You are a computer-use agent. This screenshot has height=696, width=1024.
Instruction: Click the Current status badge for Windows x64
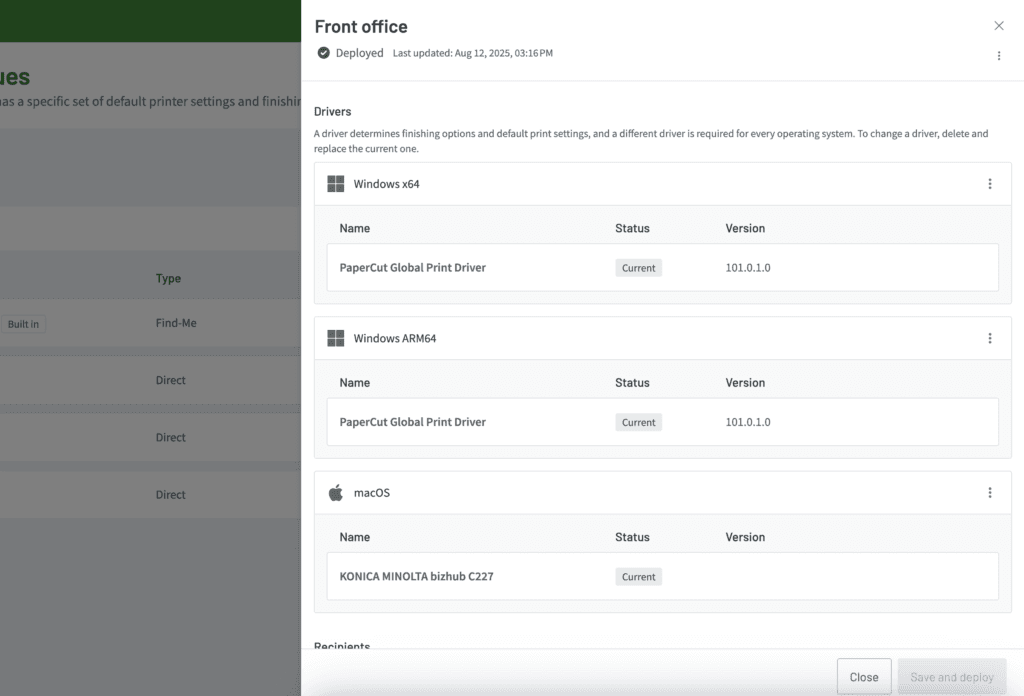(638, 268)
